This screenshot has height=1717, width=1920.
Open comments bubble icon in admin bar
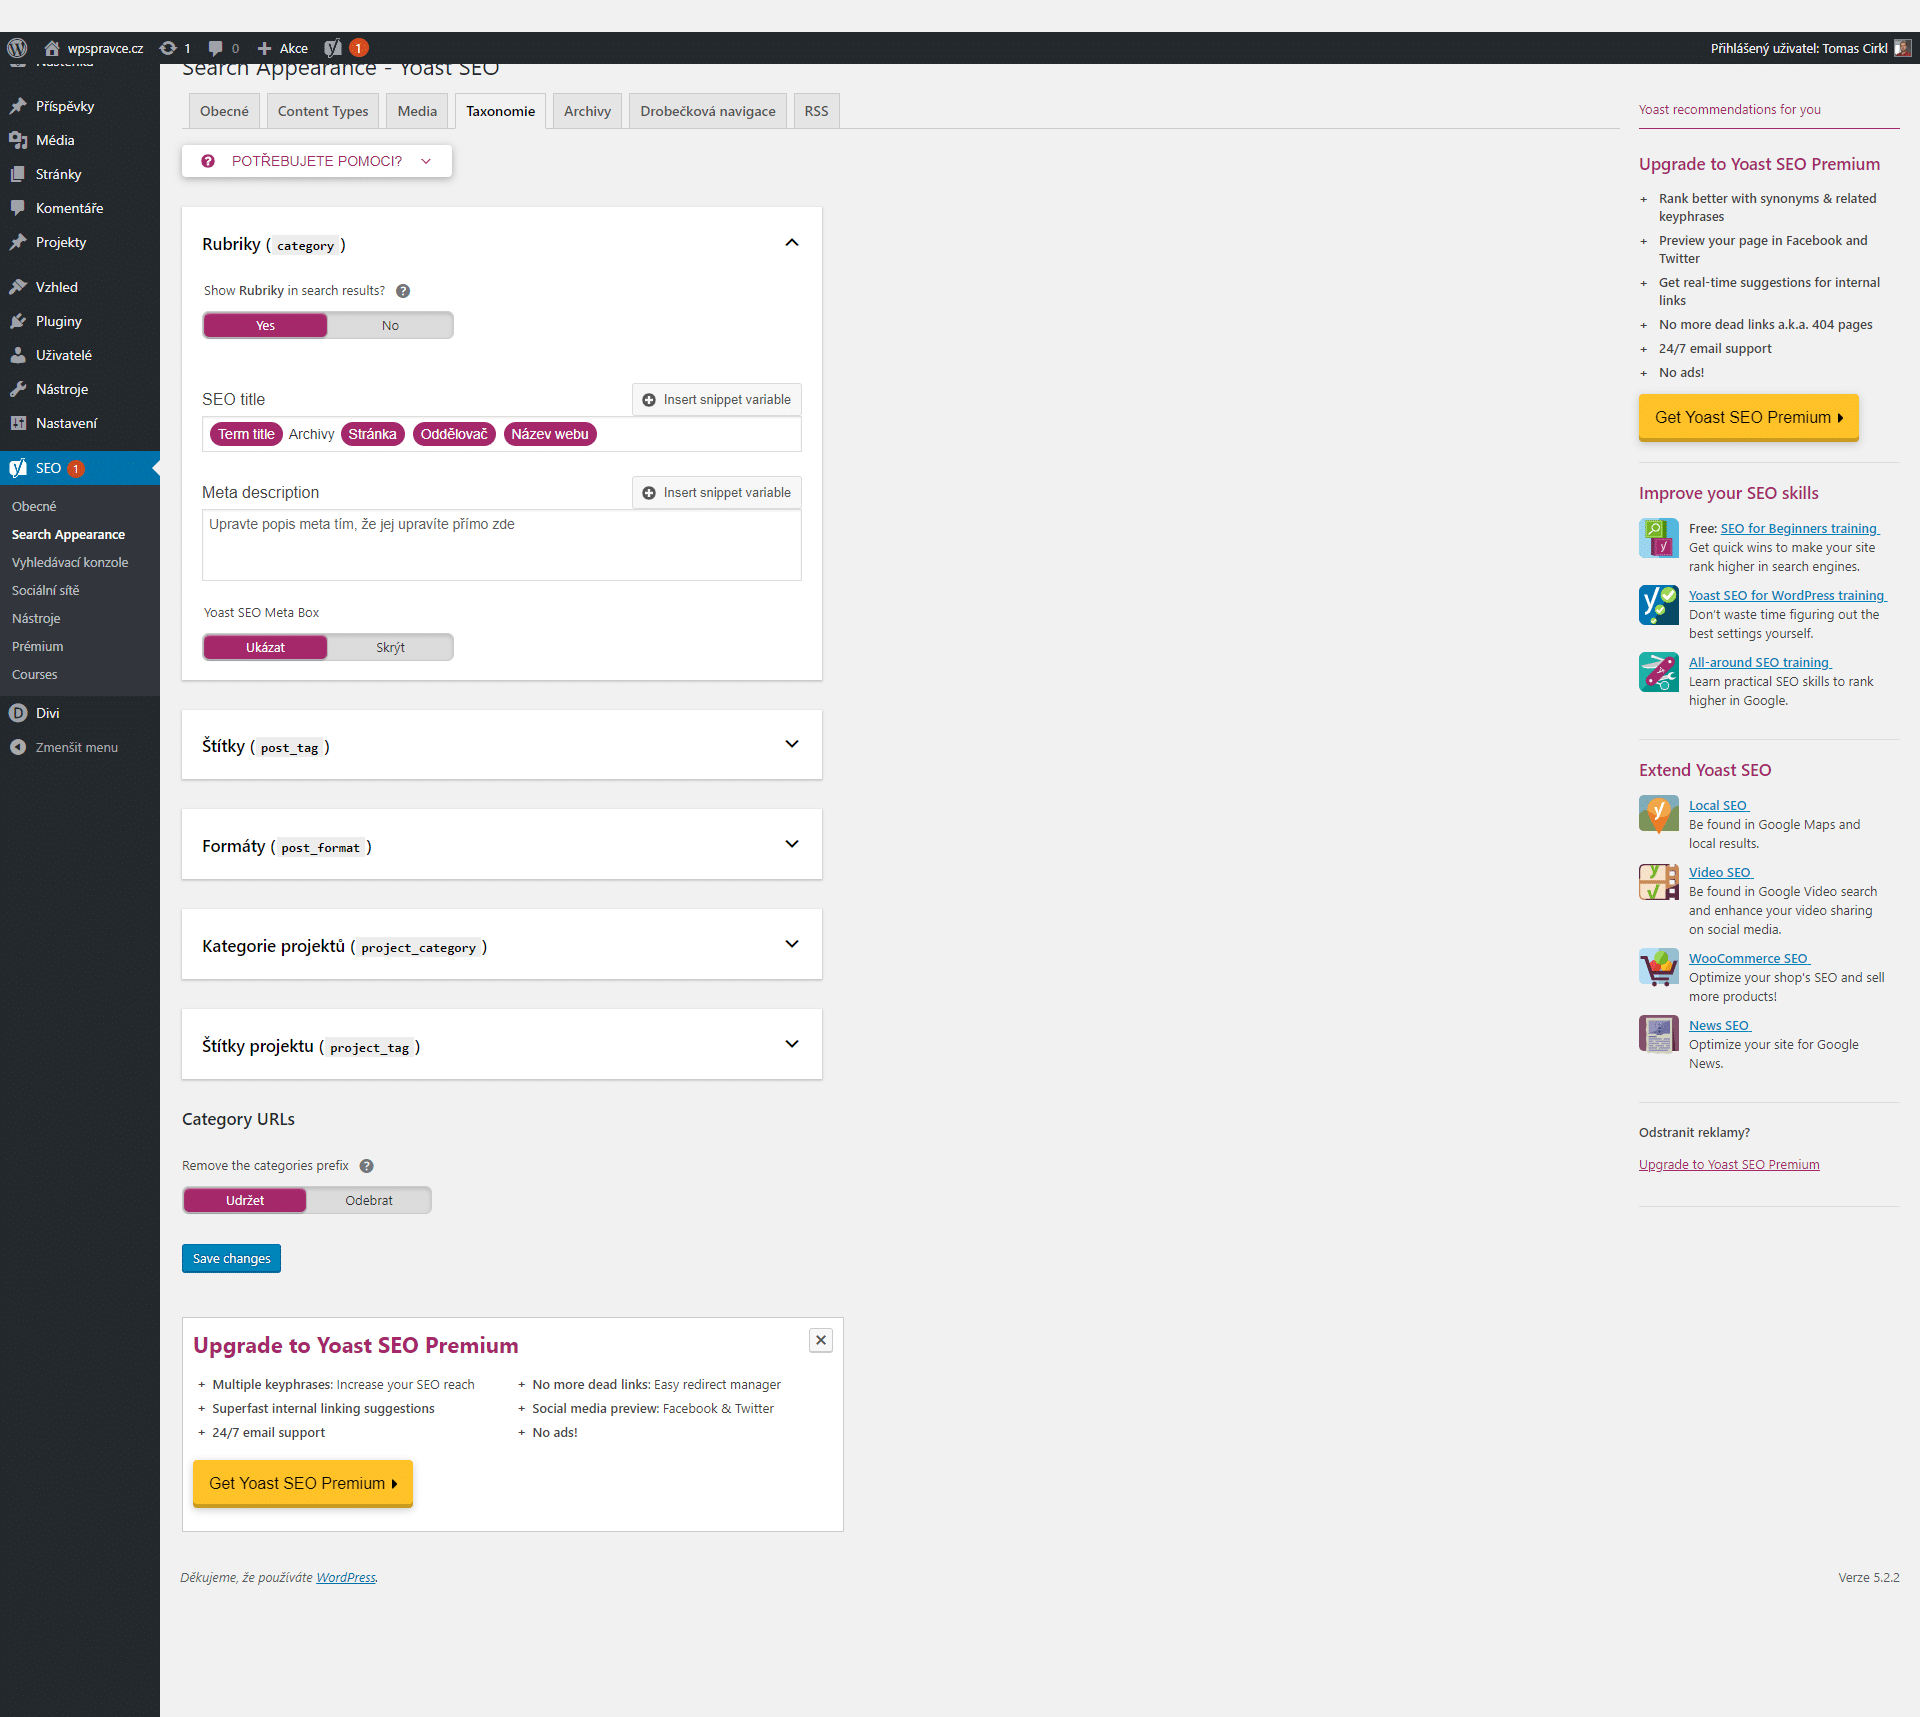pyautogui.click(x=215, y=48)
